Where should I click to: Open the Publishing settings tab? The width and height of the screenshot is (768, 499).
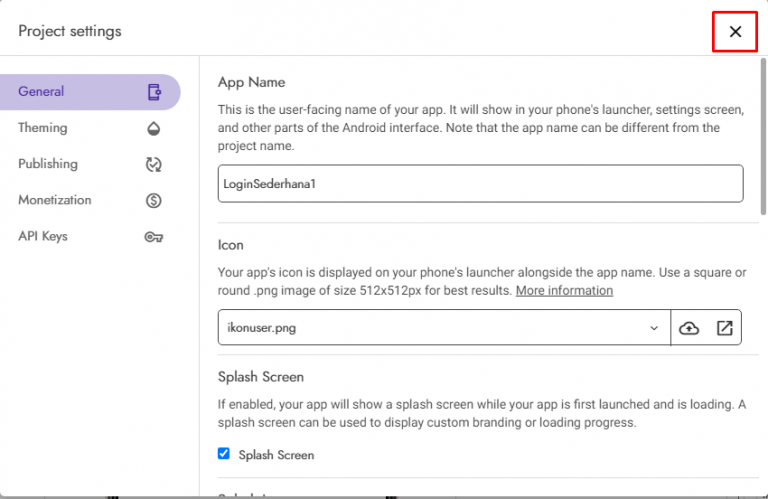click(x=48, y=164)
